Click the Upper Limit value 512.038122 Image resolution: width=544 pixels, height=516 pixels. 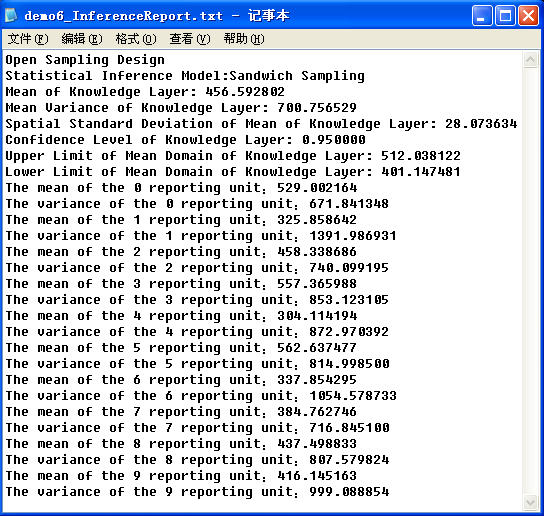click(x=421, y=155)
